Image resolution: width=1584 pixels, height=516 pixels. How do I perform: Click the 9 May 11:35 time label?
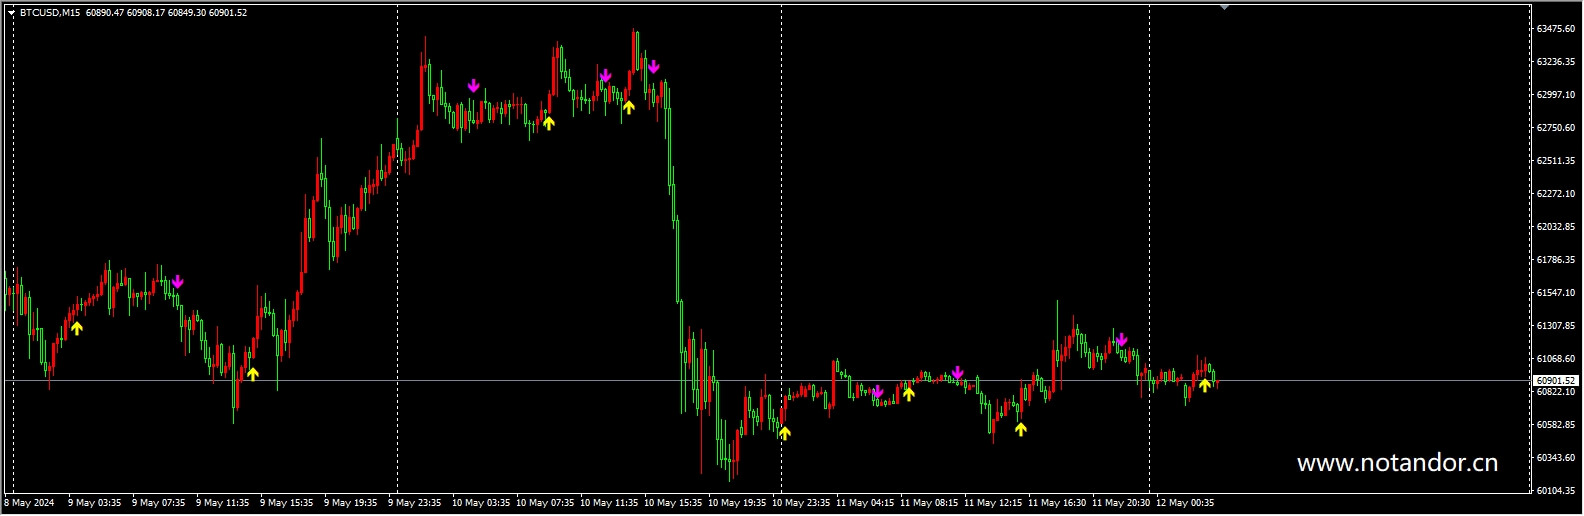(x=222, y=503)
